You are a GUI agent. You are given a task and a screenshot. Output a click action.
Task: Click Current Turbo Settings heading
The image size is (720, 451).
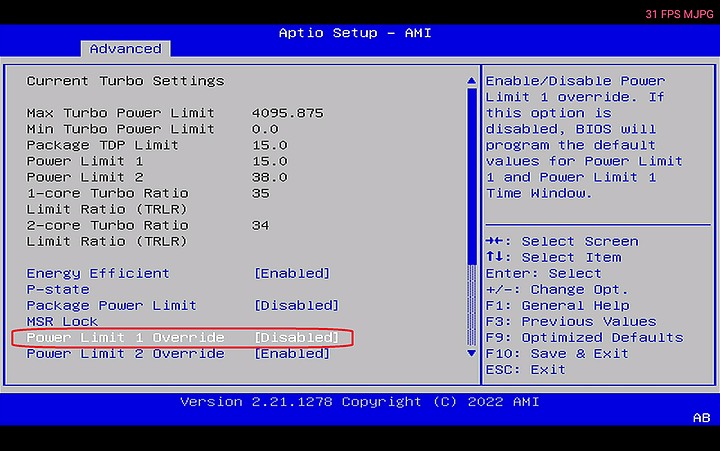point(125,81)
